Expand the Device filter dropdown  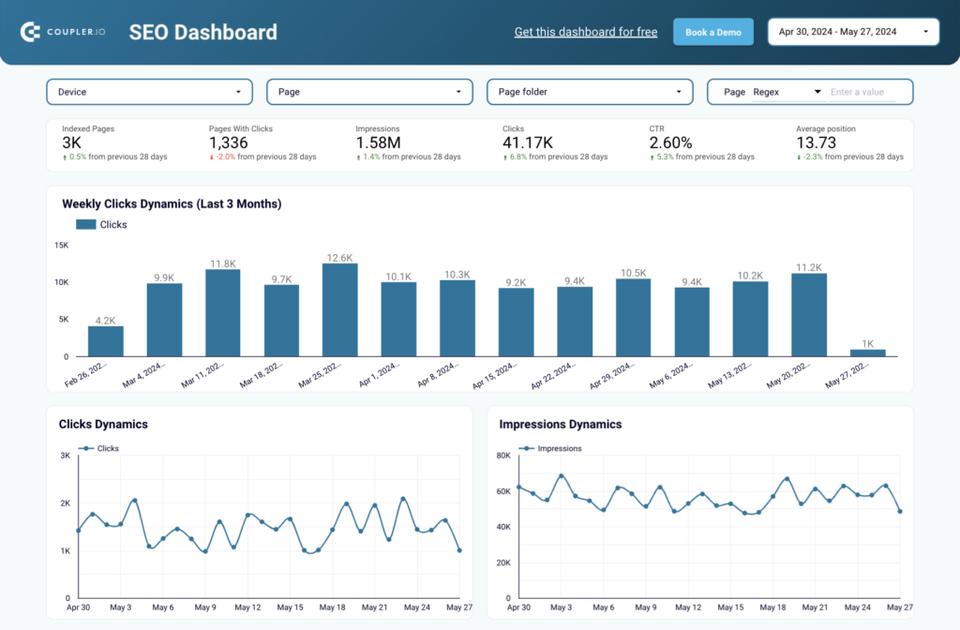[x=149, y=92]
